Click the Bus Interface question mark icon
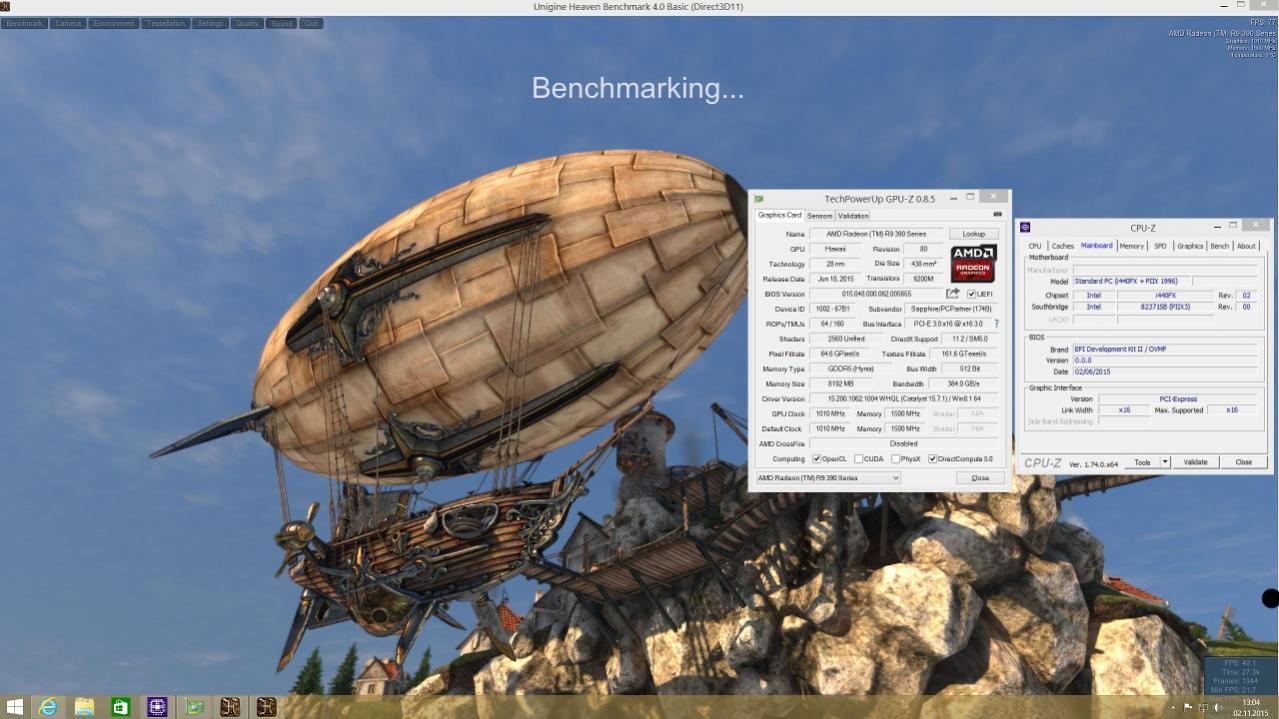This screenshot has width=1279, height=719. coord(996,324)
